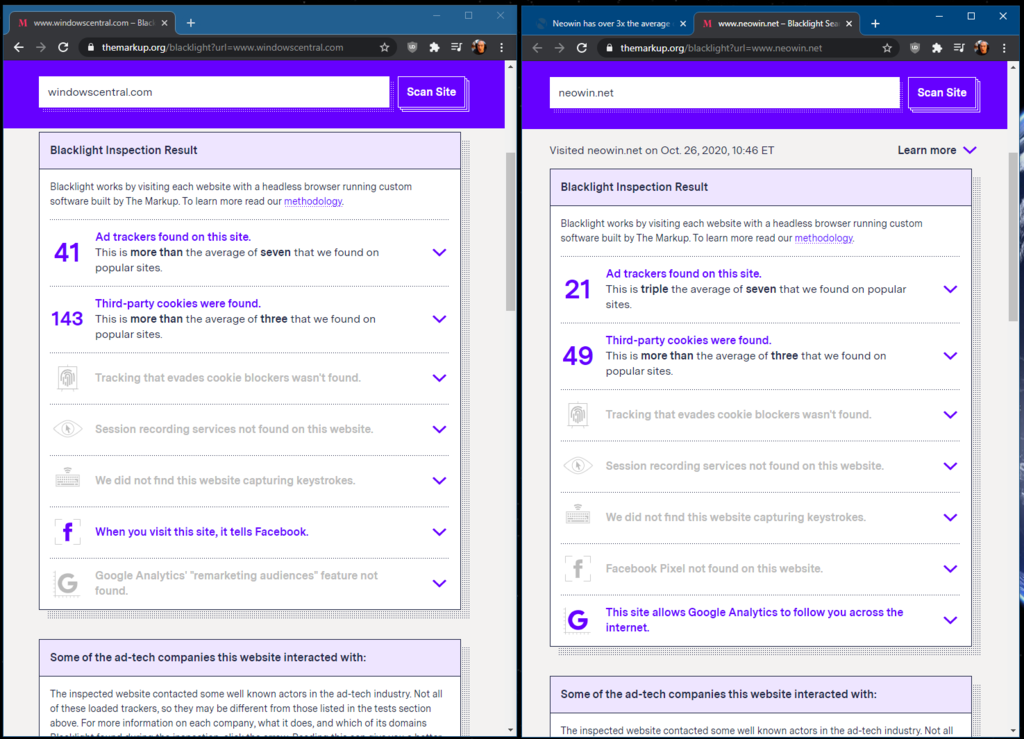Click the Facebook icon in windowscentral results

[x=67, y=532]
